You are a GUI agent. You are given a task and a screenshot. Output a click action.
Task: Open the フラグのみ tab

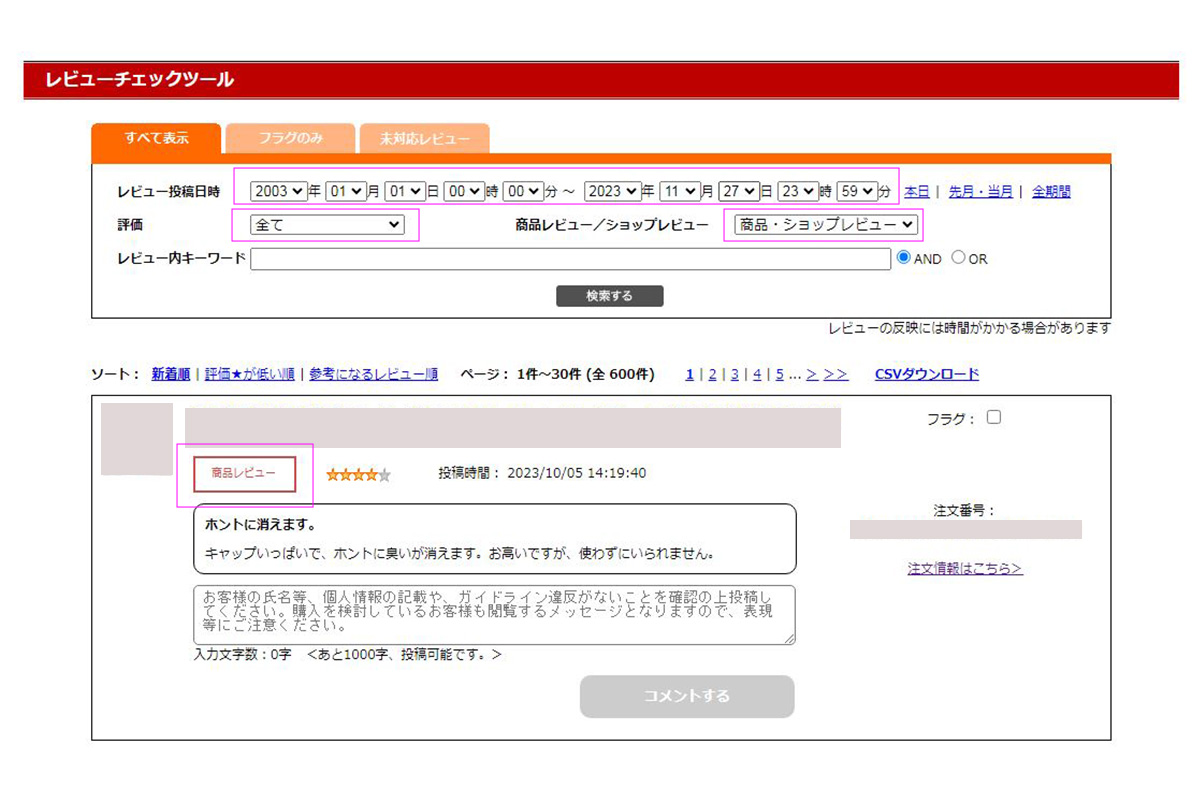click(x=290, y=139)
